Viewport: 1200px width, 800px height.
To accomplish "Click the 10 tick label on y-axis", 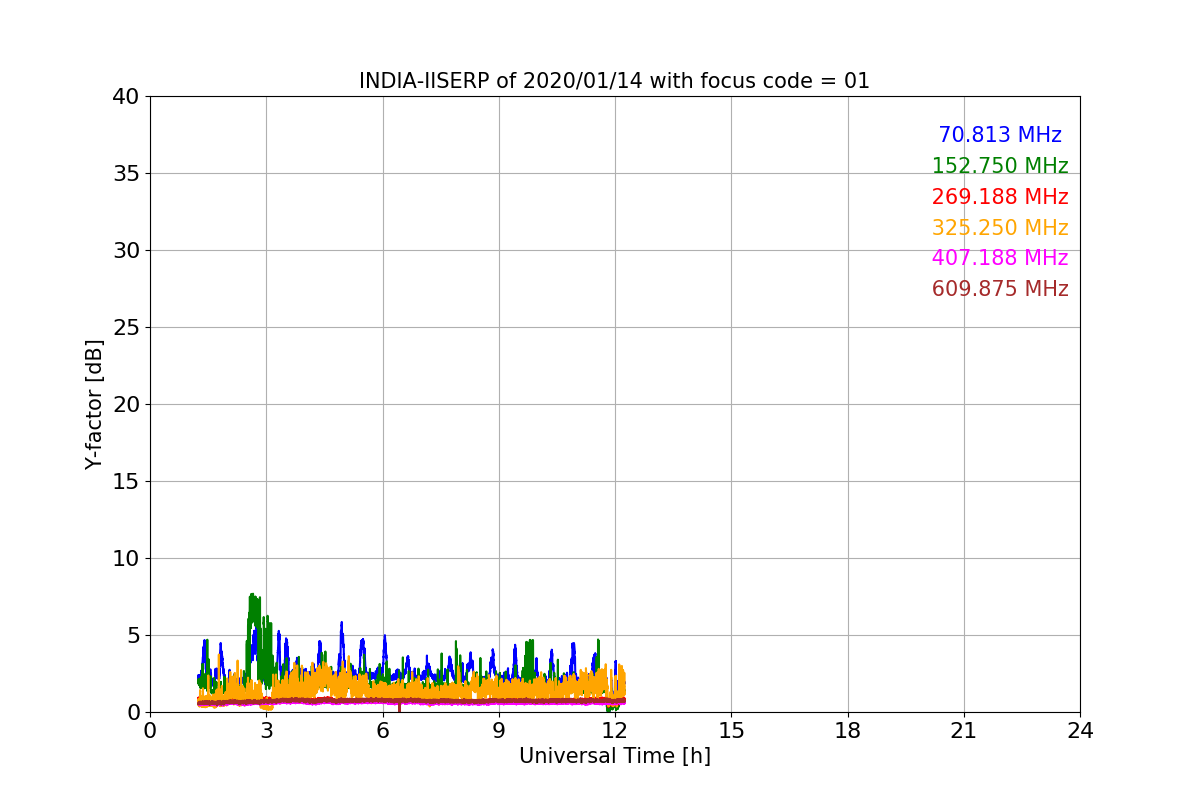I will 125,559.
